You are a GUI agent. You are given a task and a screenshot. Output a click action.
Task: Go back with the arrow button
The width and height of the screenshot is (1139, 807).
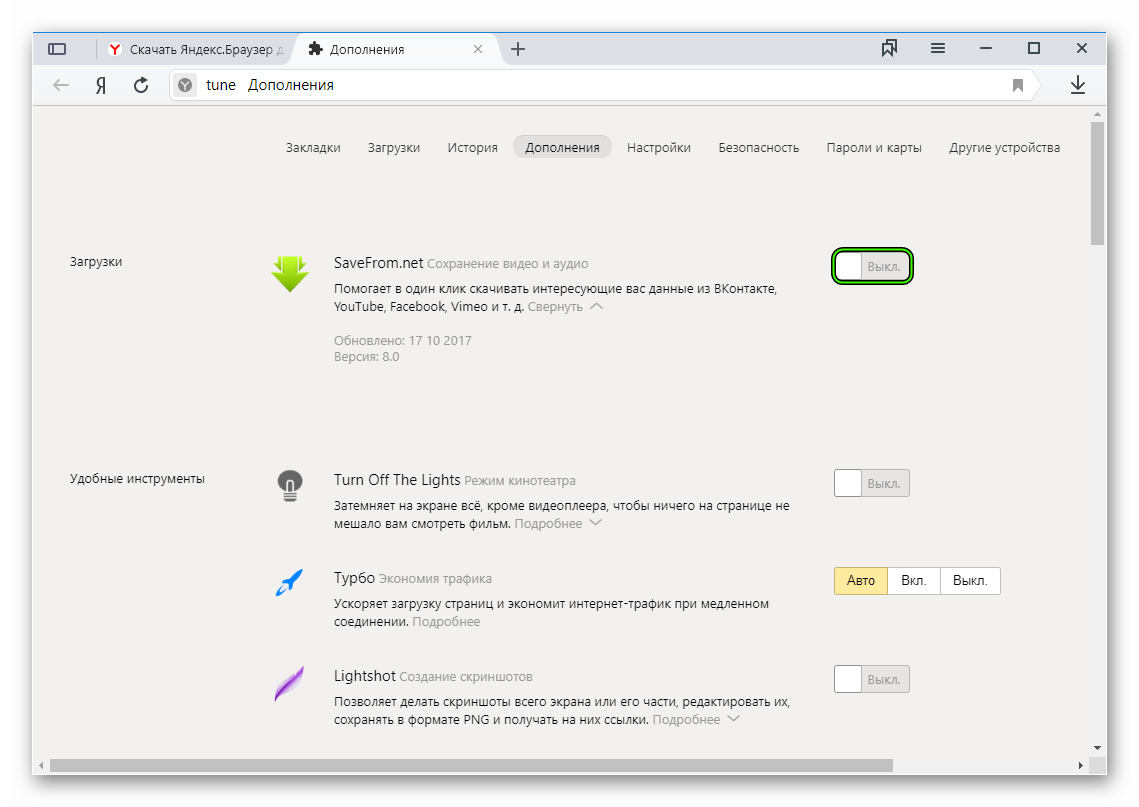pyautogui.click(x=61, y=85)
